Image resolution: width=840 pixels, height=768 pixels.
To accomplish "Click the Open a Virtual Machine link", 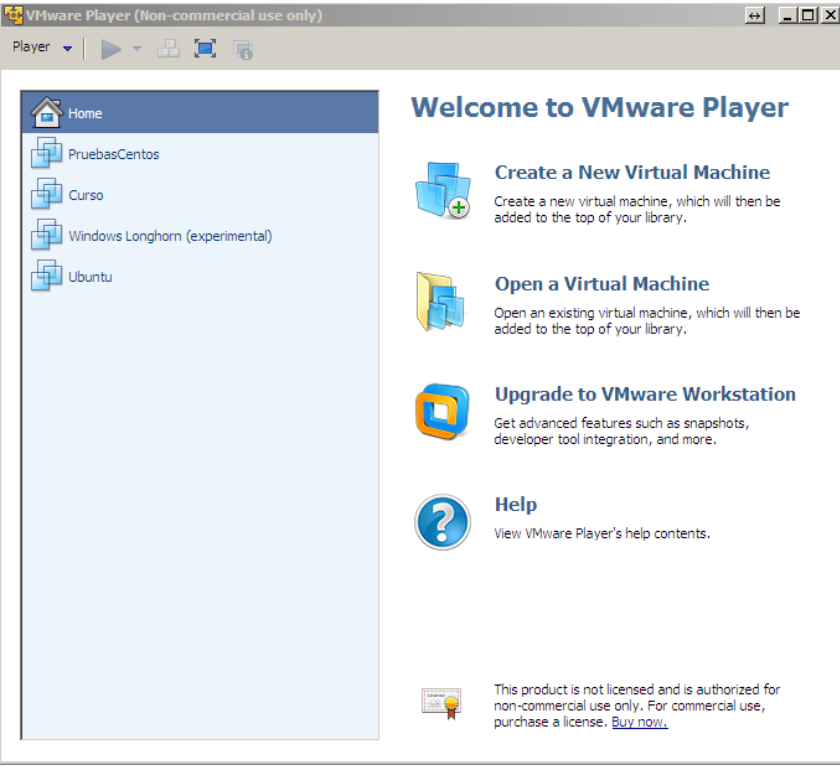I will tap(602, 284).
